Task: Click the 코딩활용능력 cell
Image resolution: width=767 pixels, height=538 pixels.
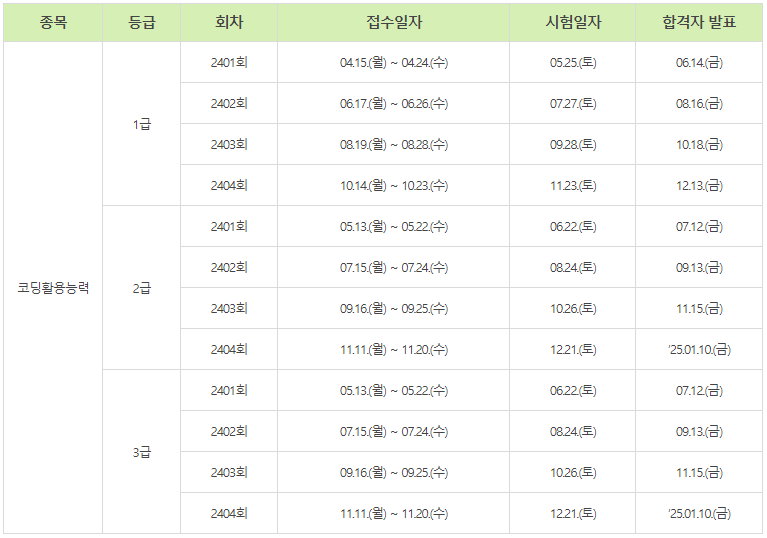Action: coord(53,288)
